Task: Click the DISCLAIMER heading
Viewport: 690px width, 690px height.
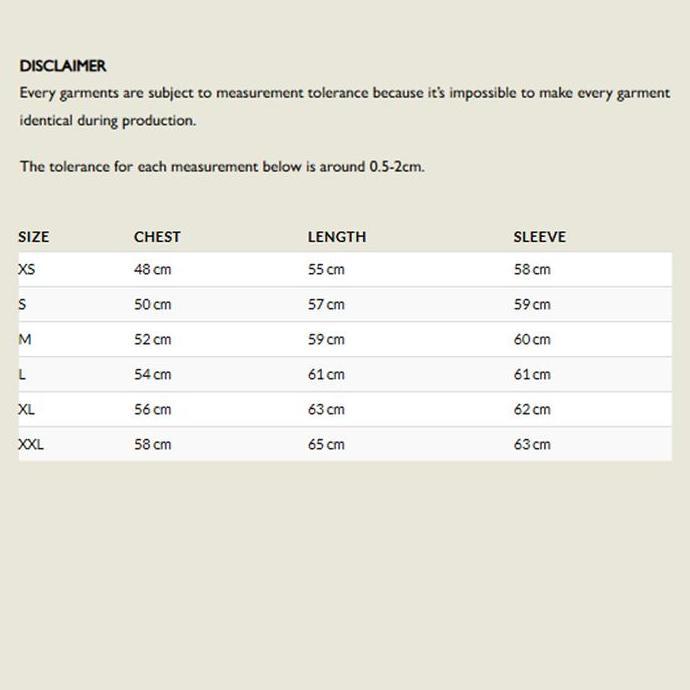Action: tap(62, 66)
